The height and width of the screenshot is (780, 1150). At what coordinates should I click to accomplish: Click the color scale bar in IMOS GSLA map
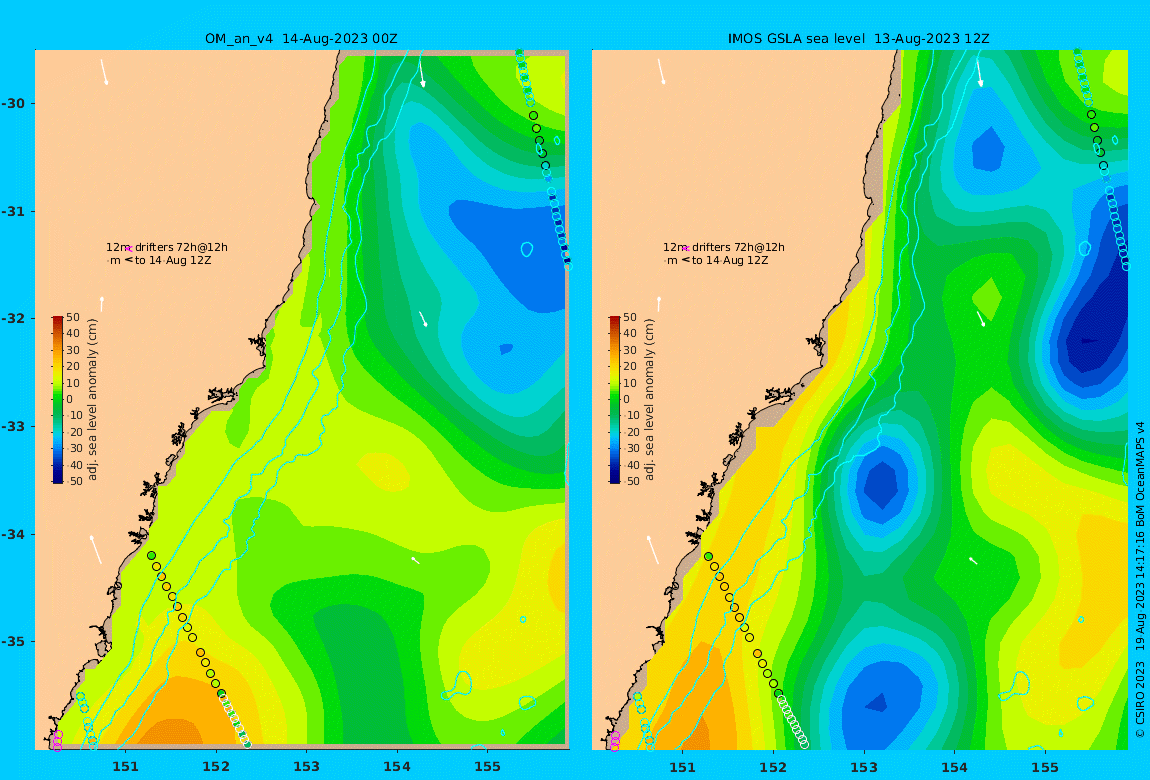click(615, 400)
